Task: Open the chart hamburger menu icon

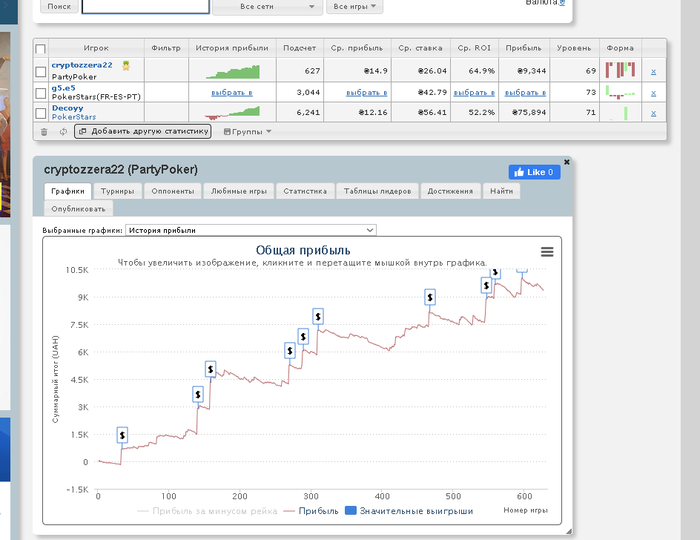Action: 547,252
